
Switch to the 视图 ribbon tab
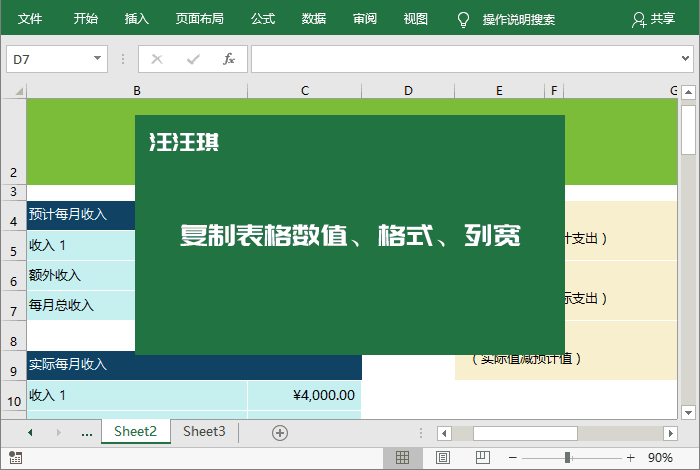click(416, 19)
